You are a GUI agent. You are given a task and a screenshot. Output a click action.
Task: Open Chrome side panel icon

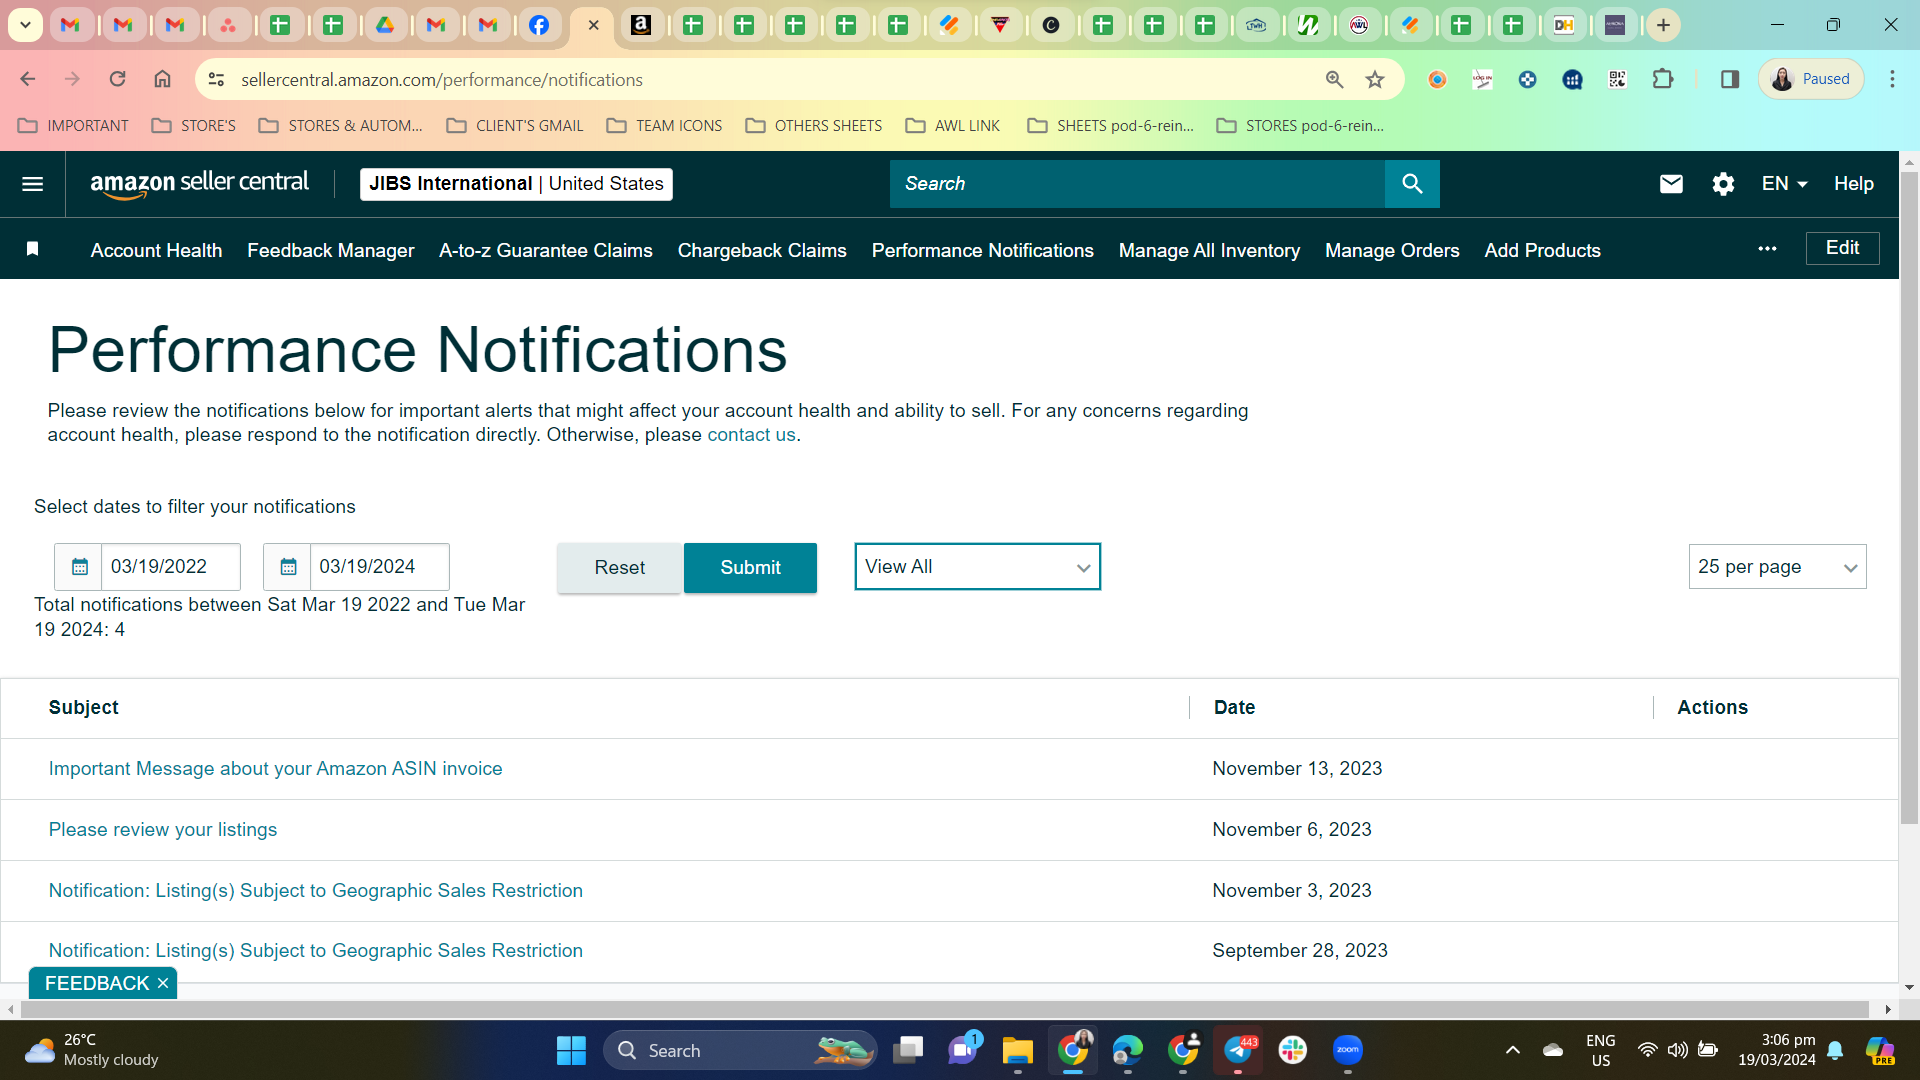coord(1730,79)
